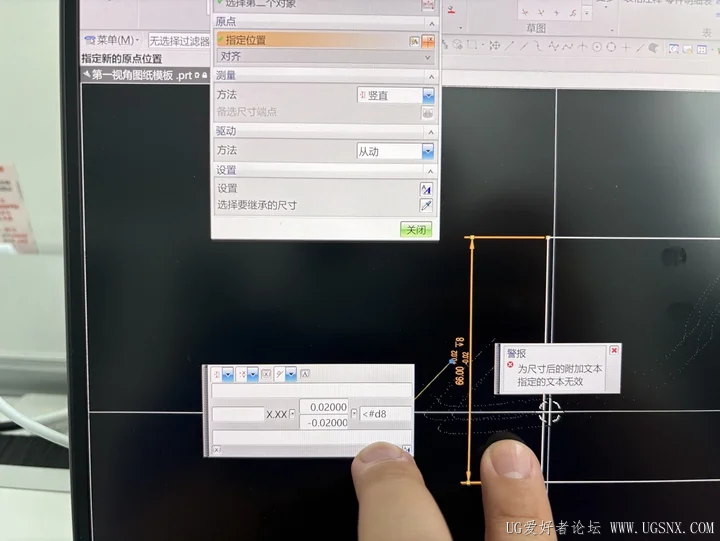Expand the sketch curve gallery arrow in ribbon
Image resolution: width=720 pixels, height=541 pixels.
586,13
